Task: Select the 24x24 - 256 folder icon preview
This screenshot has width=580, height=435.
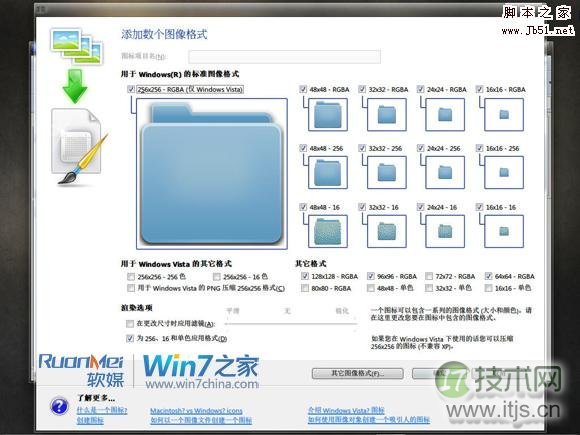Action: (445, 172)
